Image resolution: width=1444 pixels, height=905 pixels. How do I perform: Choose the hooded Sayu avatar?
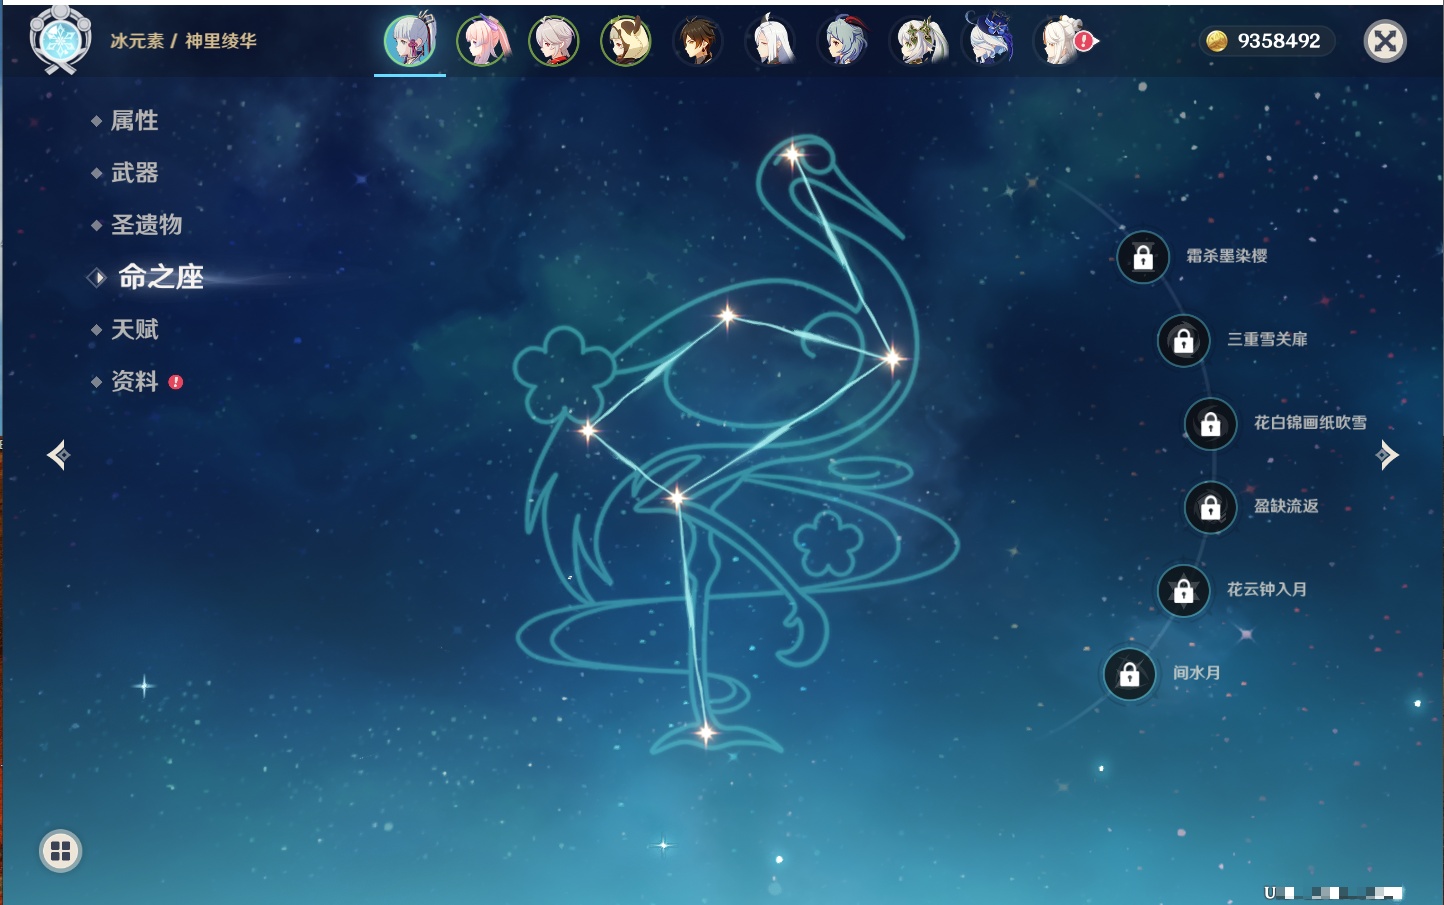[626, 41]
